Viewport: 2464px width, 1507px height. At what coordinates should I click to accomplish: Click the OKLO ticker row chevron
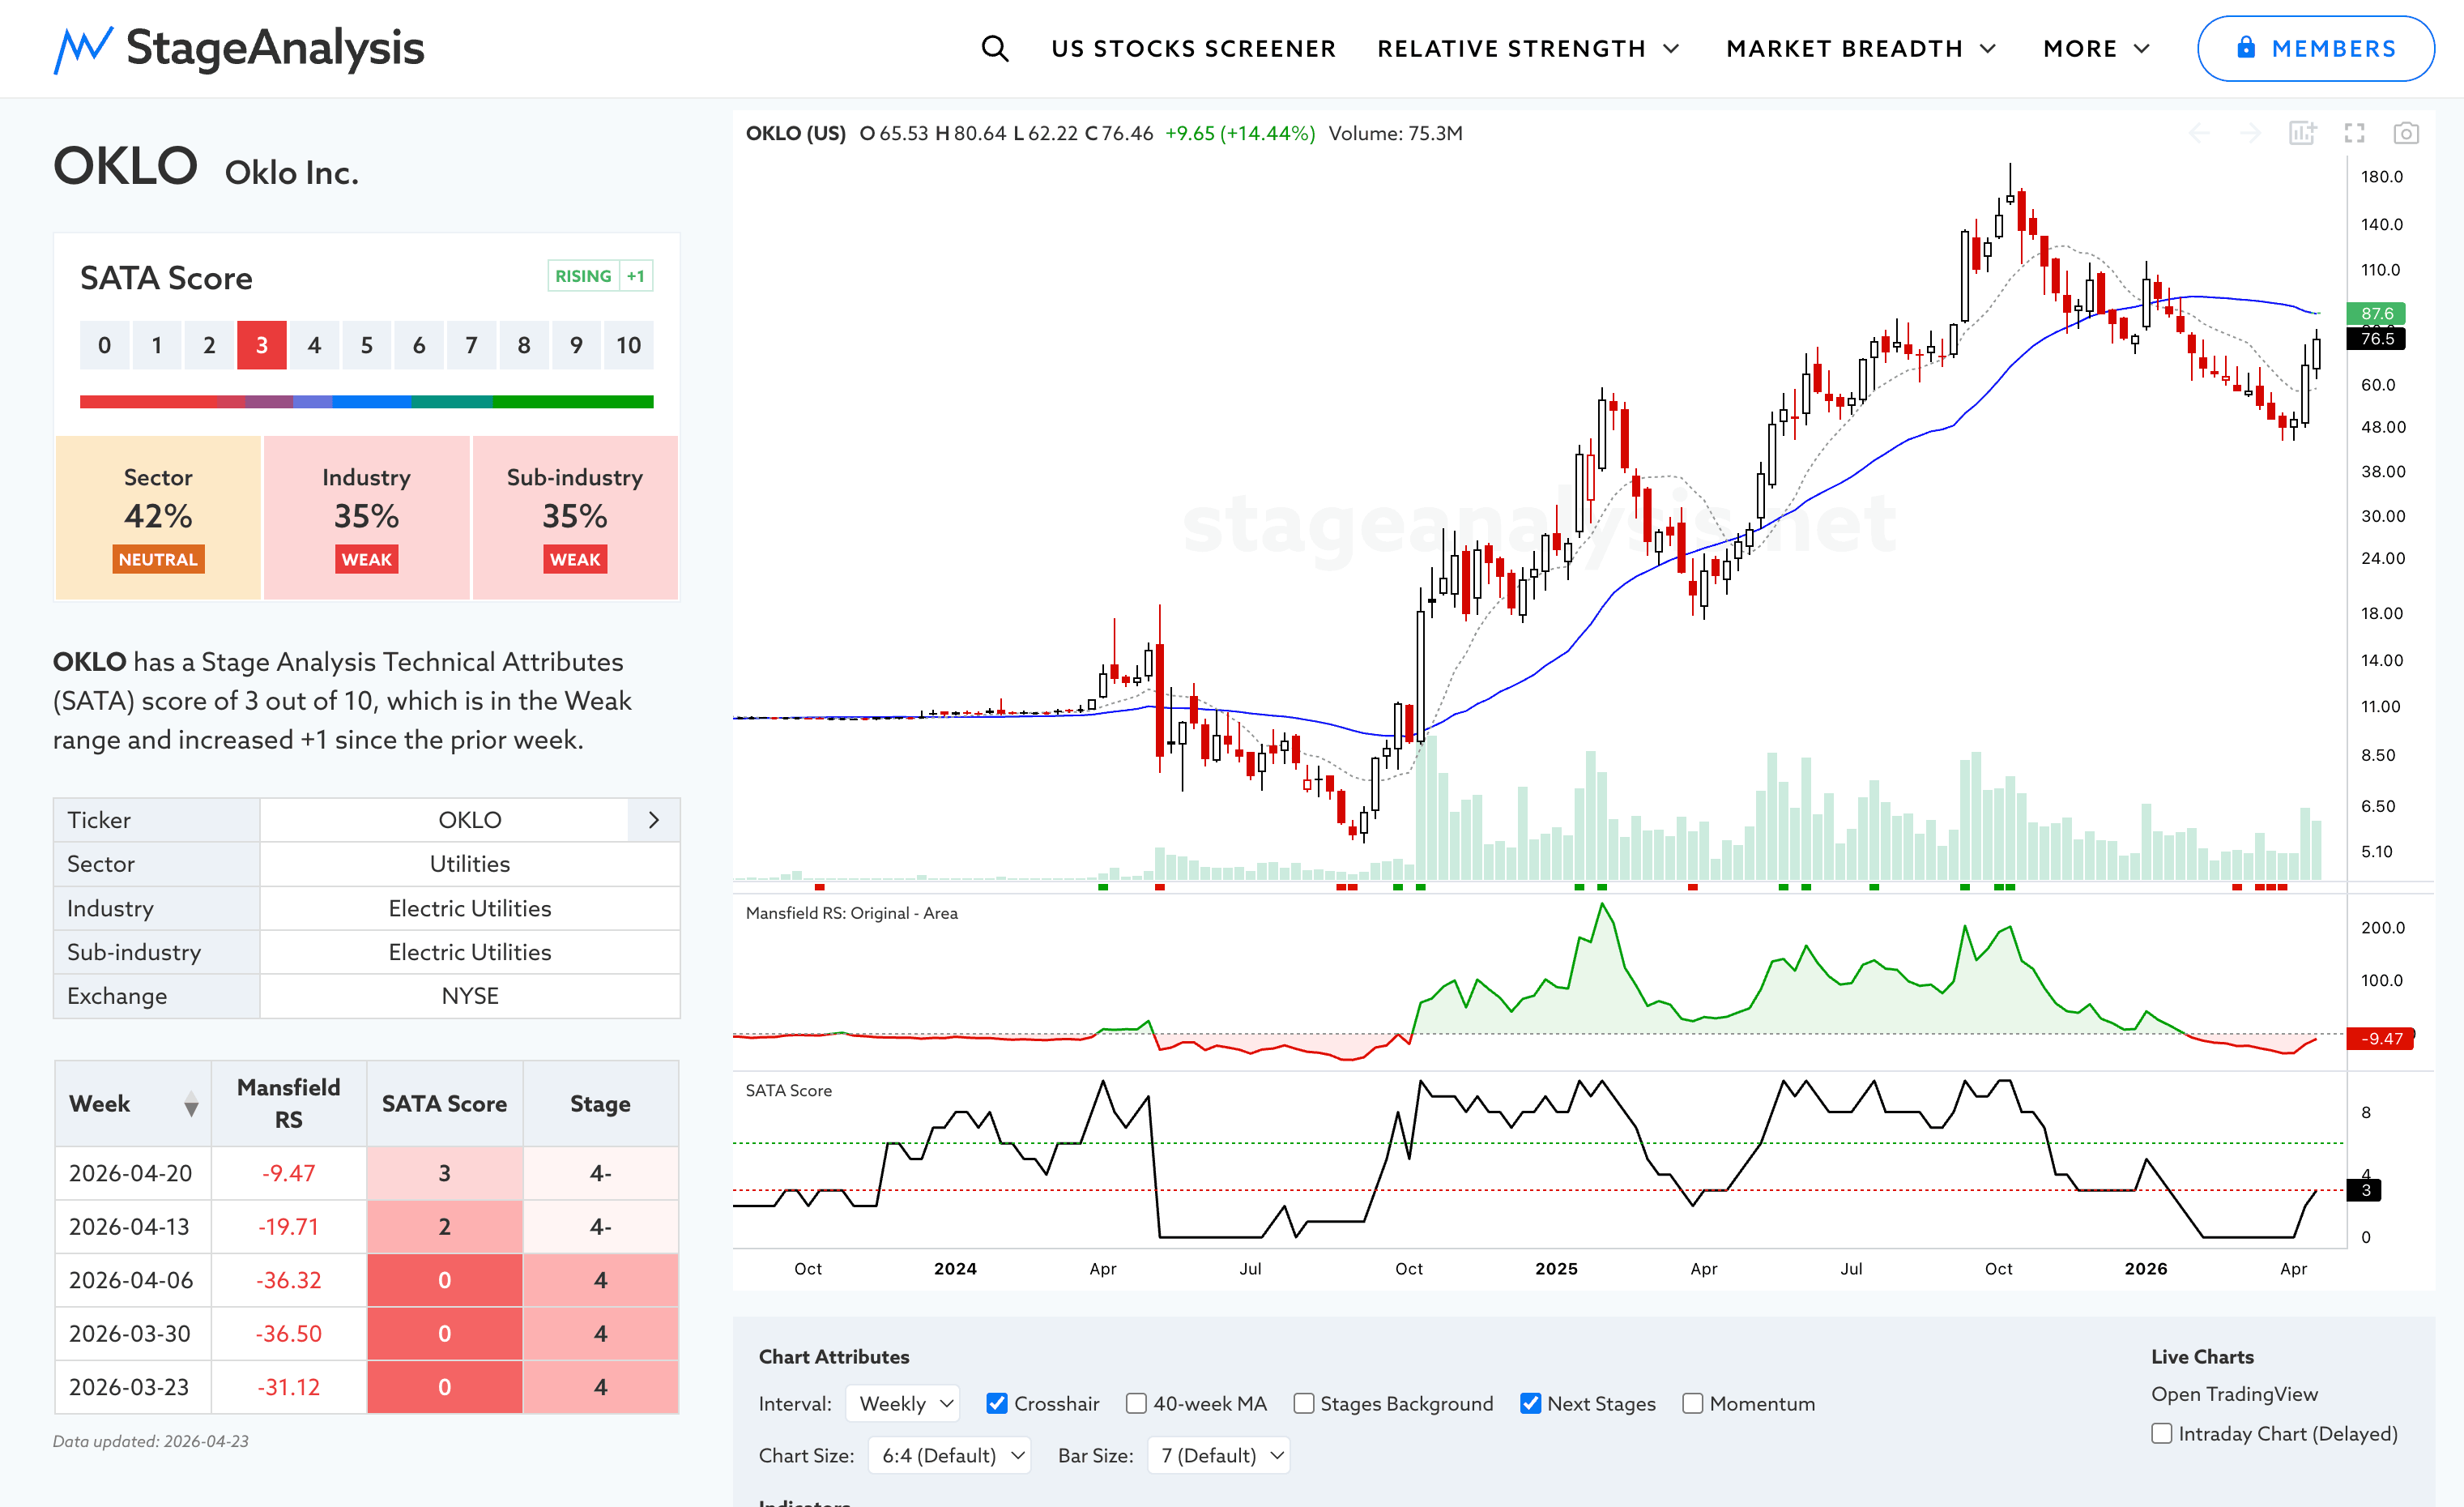[654, 820]
